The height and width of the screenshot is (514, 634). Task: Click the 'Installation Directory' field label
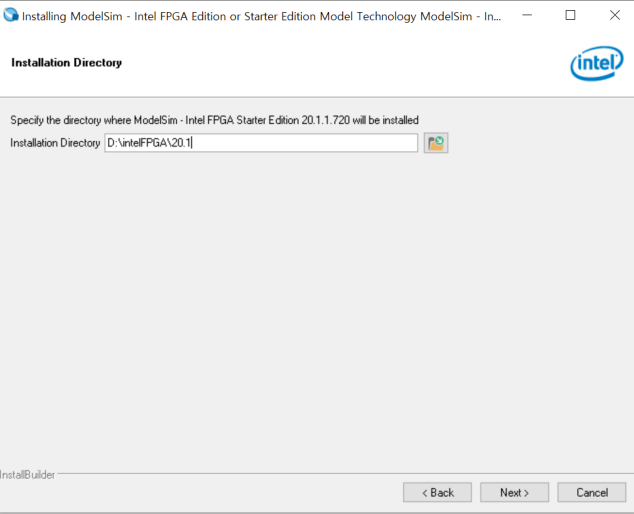point(55,143)
